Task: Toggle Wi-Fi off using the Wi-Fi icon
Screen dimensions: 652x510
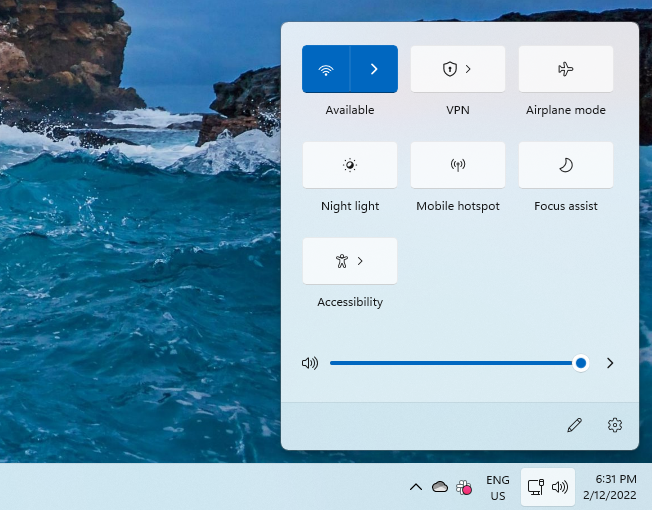Action: 326,69
